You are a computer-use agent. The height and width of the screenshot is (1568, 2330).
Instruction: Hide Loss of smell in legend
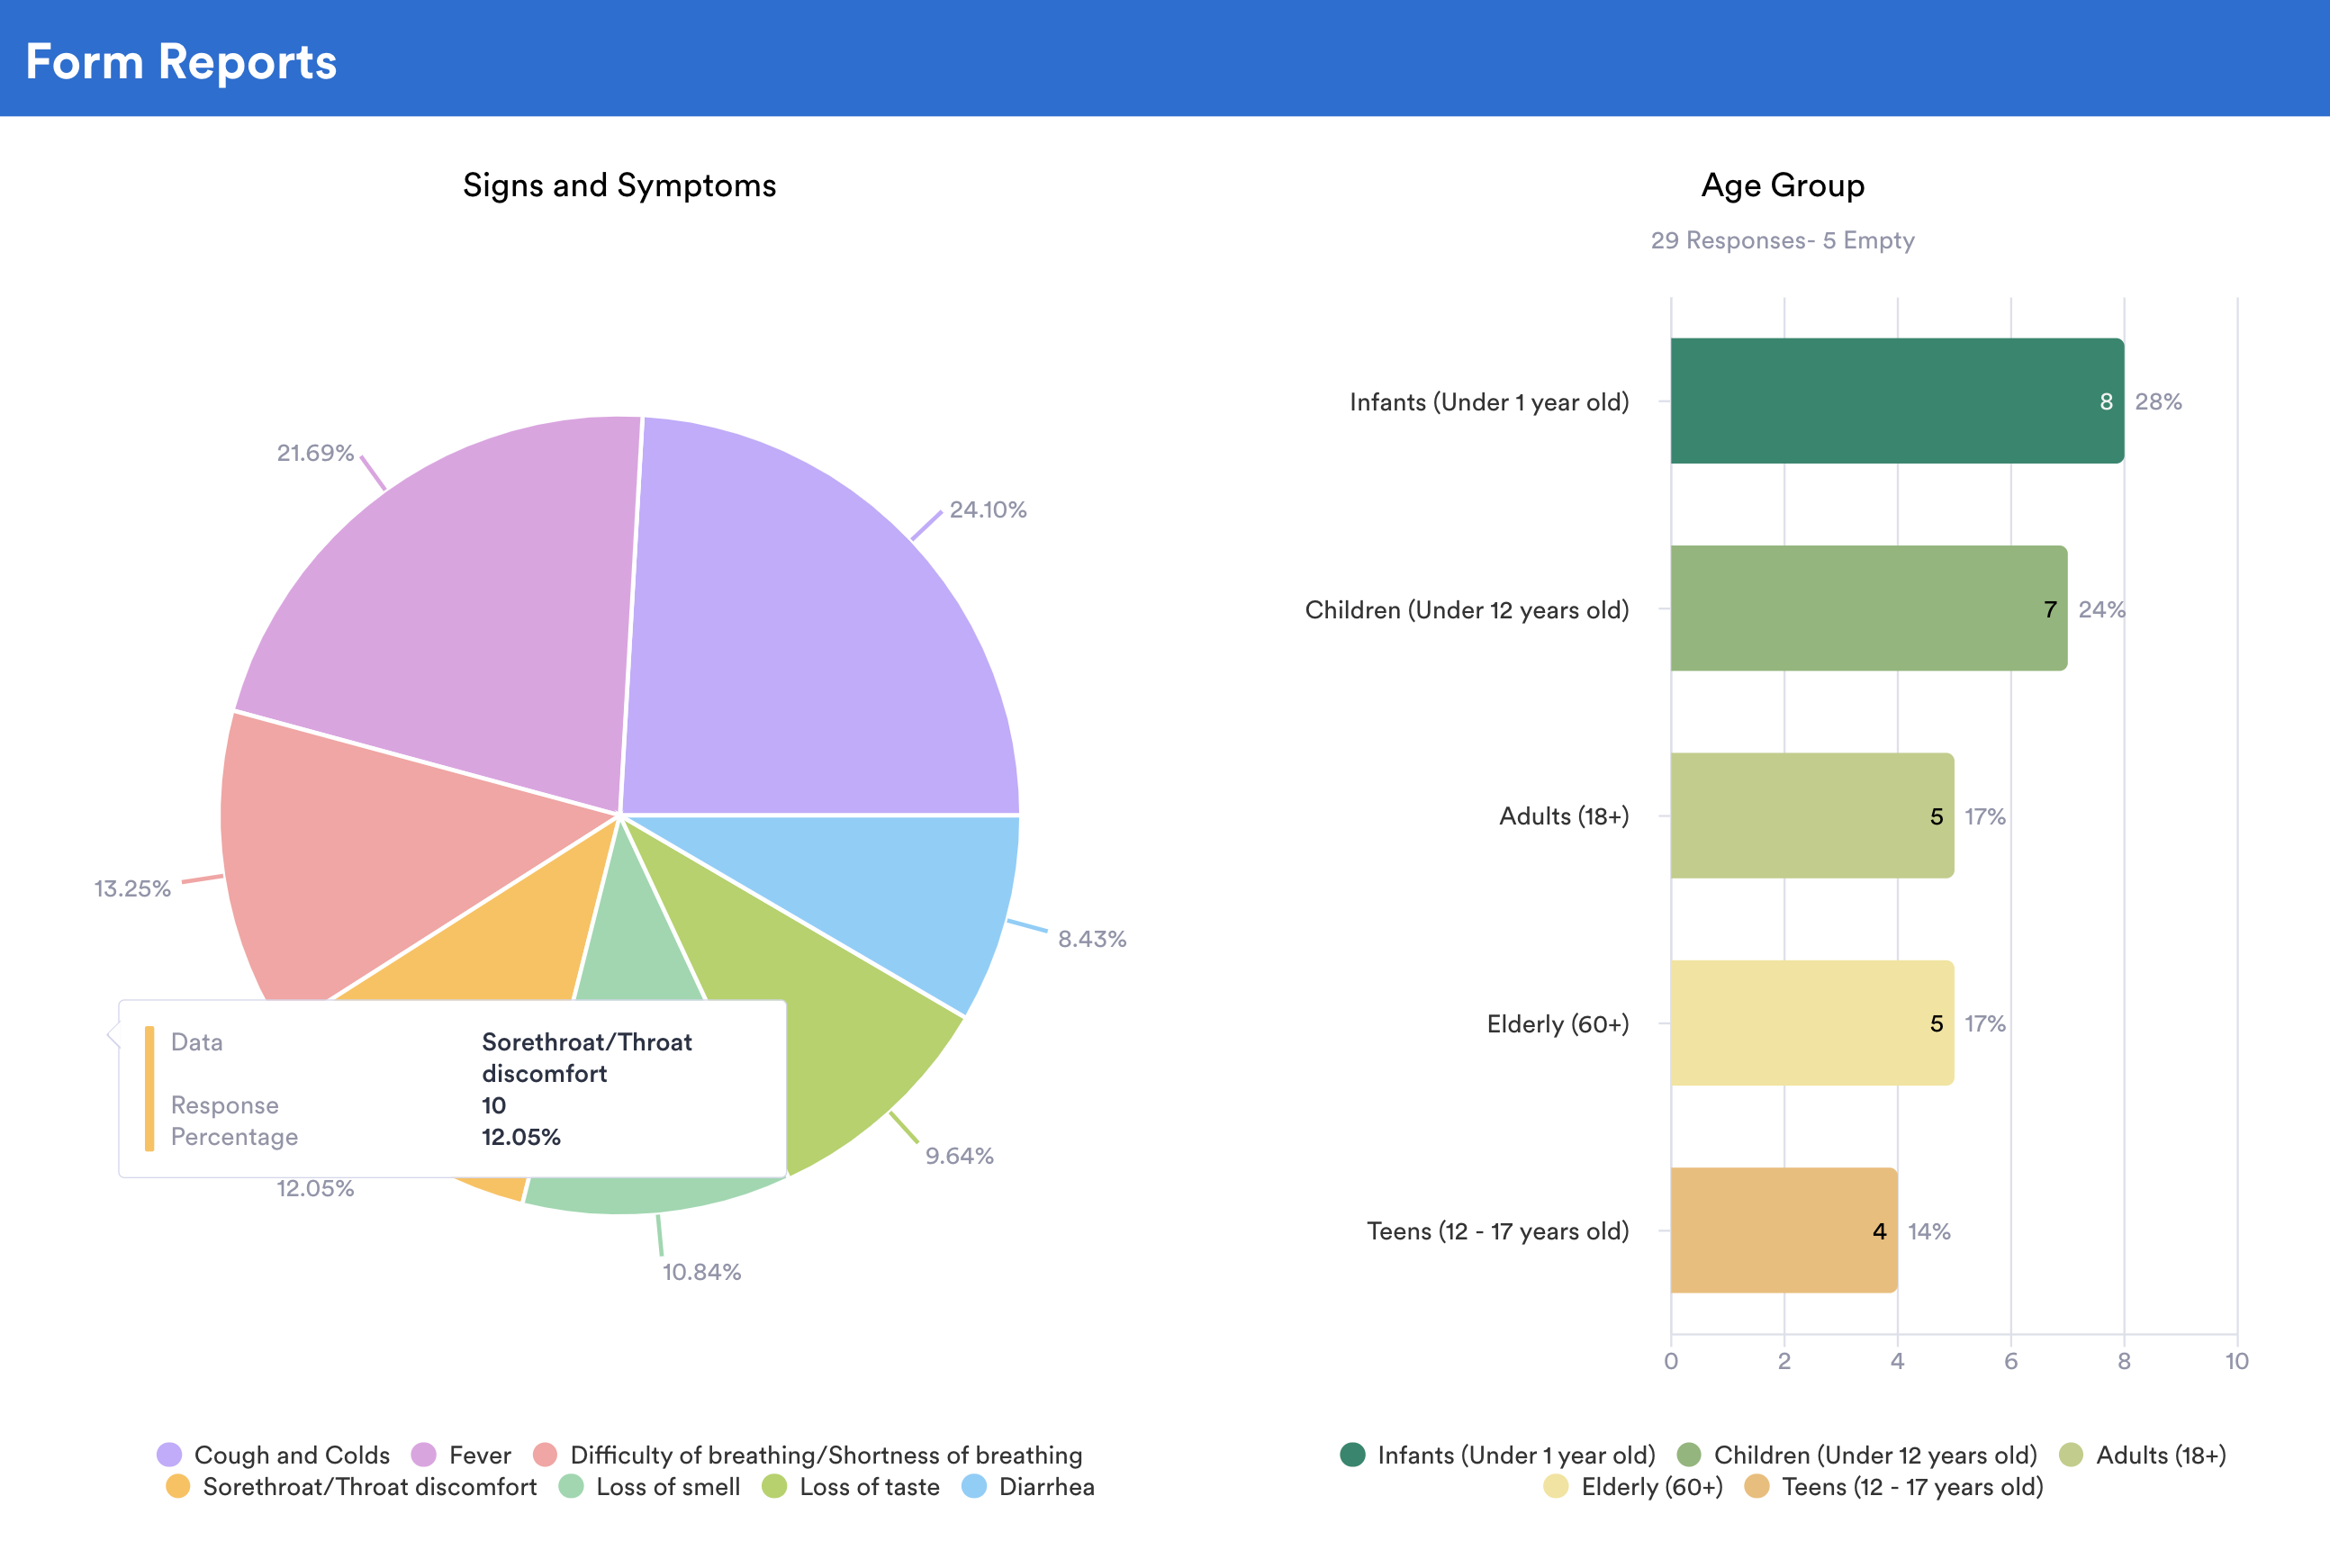pos(666,1487)
